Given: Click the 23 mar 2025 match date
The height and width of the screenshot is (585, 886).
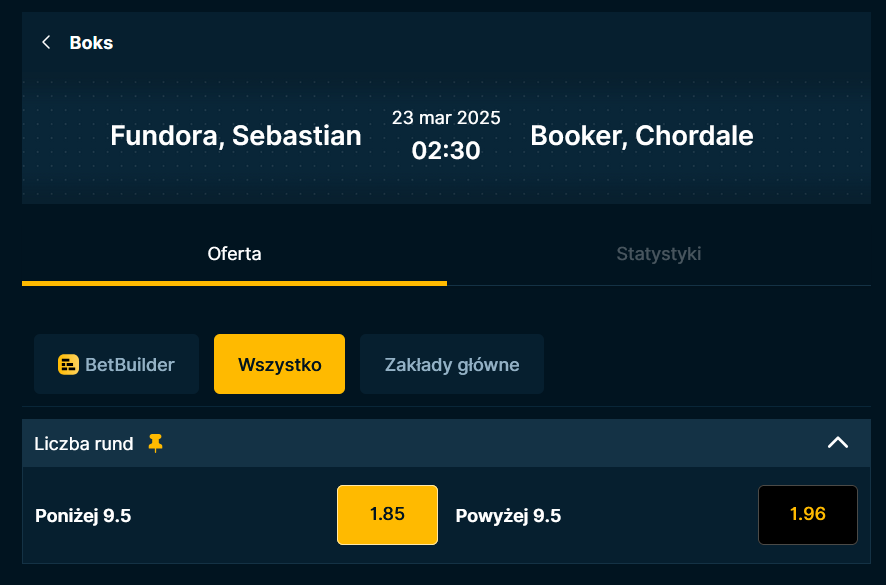Looking at the screenshot, I should tap(446, 118).
